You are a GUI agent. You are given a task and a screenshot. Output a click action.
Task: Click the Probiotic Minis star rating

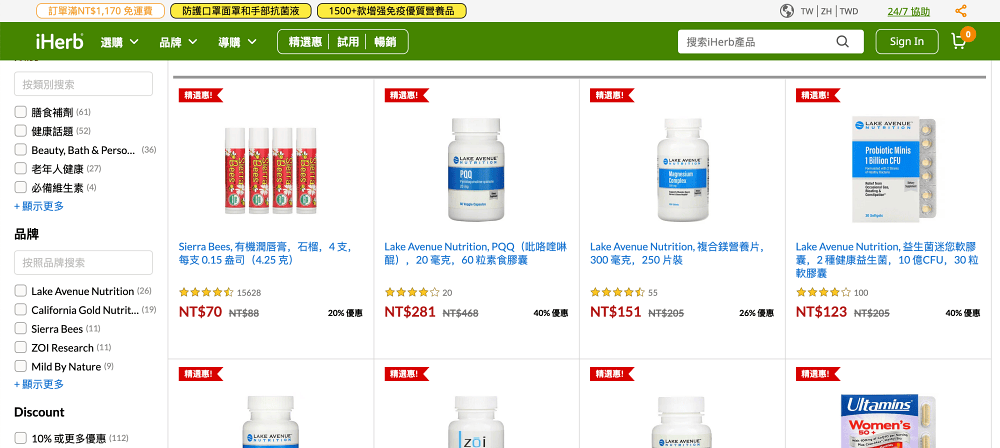823,292
